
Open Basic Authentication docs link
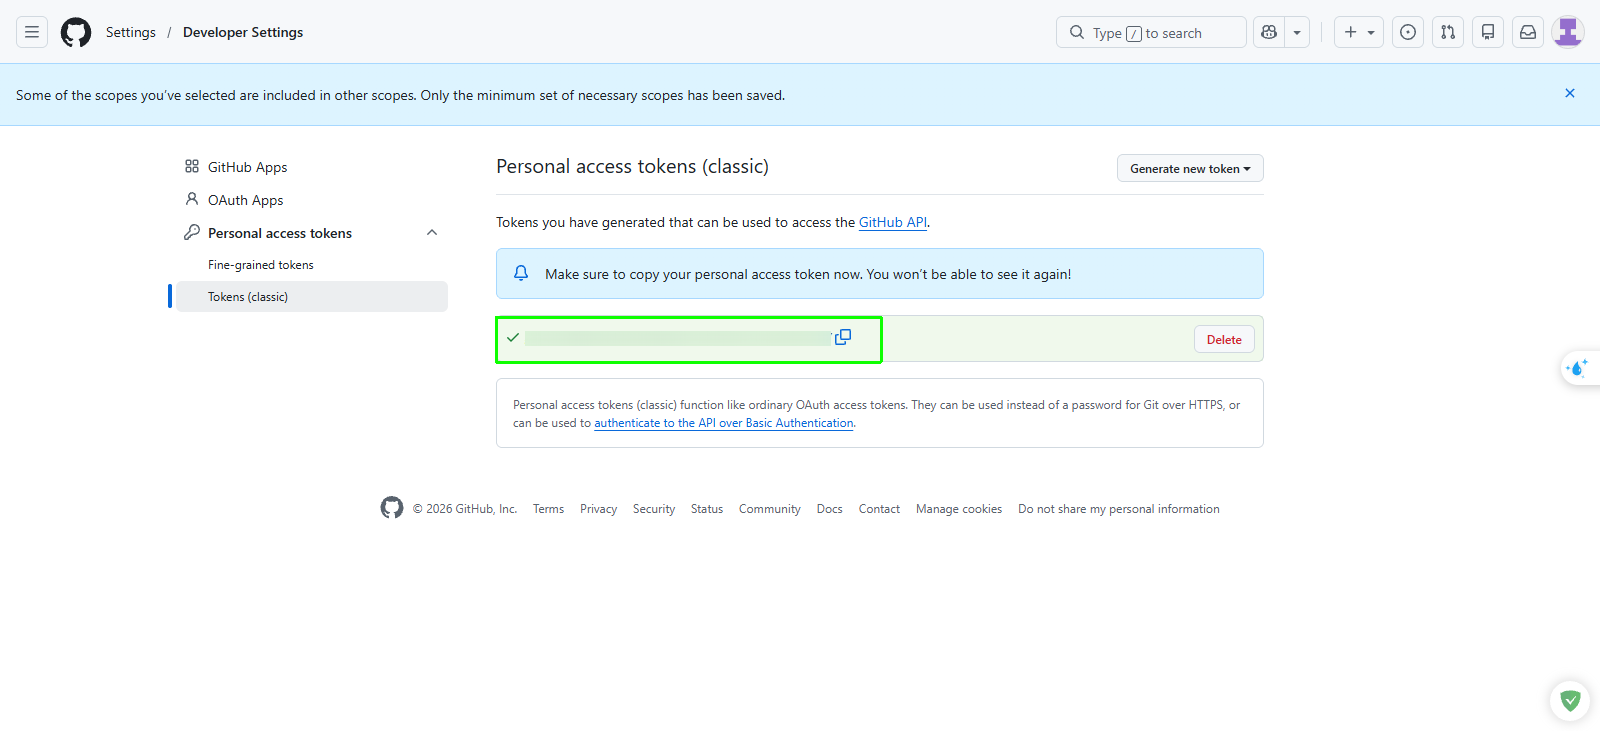pyautogui.click(x=724, y=423)
